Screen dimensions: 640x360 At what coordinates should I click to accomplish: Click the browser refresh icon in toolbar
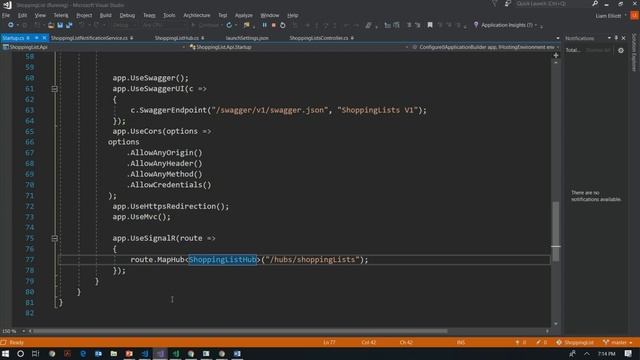[x=229, y=25]
